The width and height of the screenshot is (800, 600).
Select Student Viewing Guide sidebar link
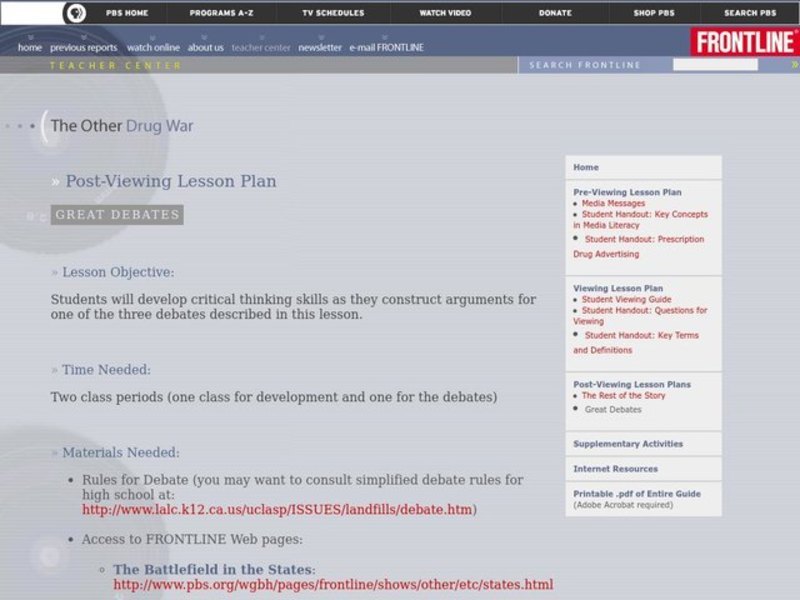[626, 299]
